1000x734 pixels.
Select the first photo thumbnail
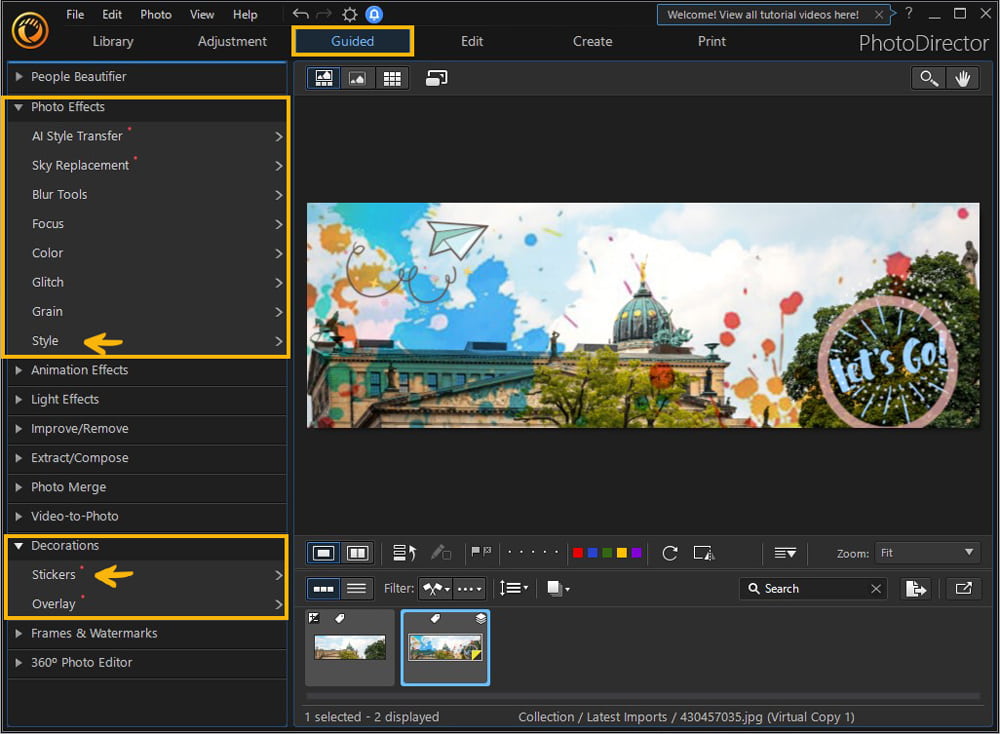click(x=349, y=647)
